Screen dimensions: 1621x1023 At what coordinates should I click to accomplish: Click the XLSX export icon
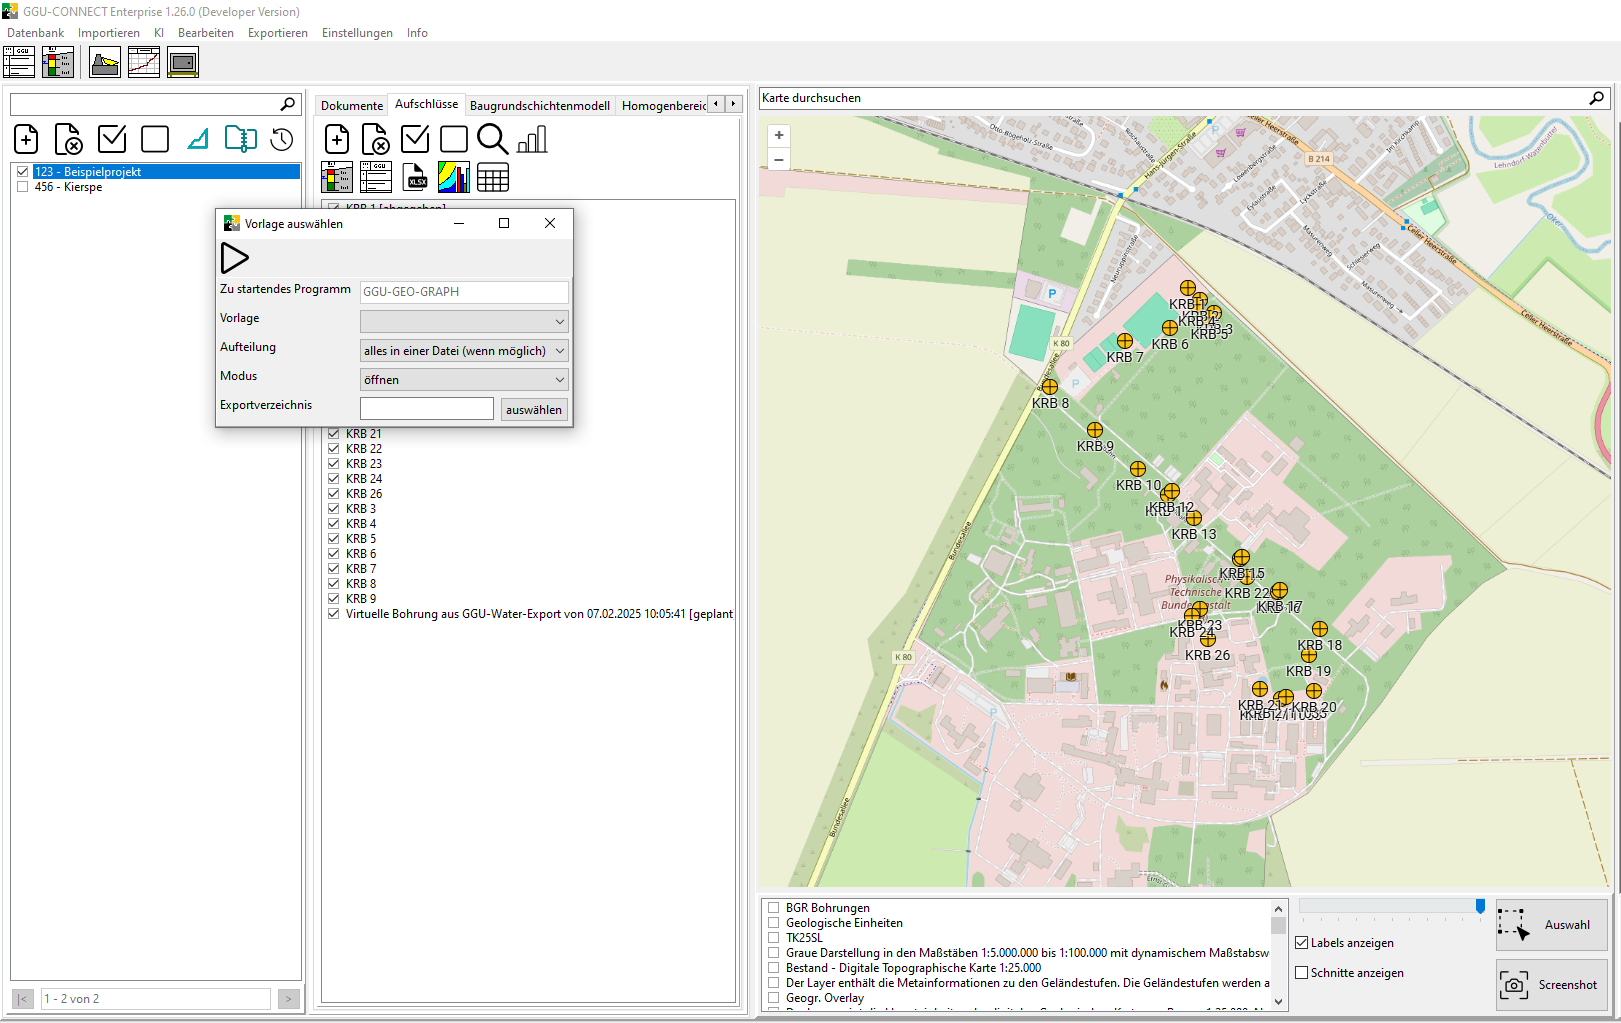coord(415,177)
